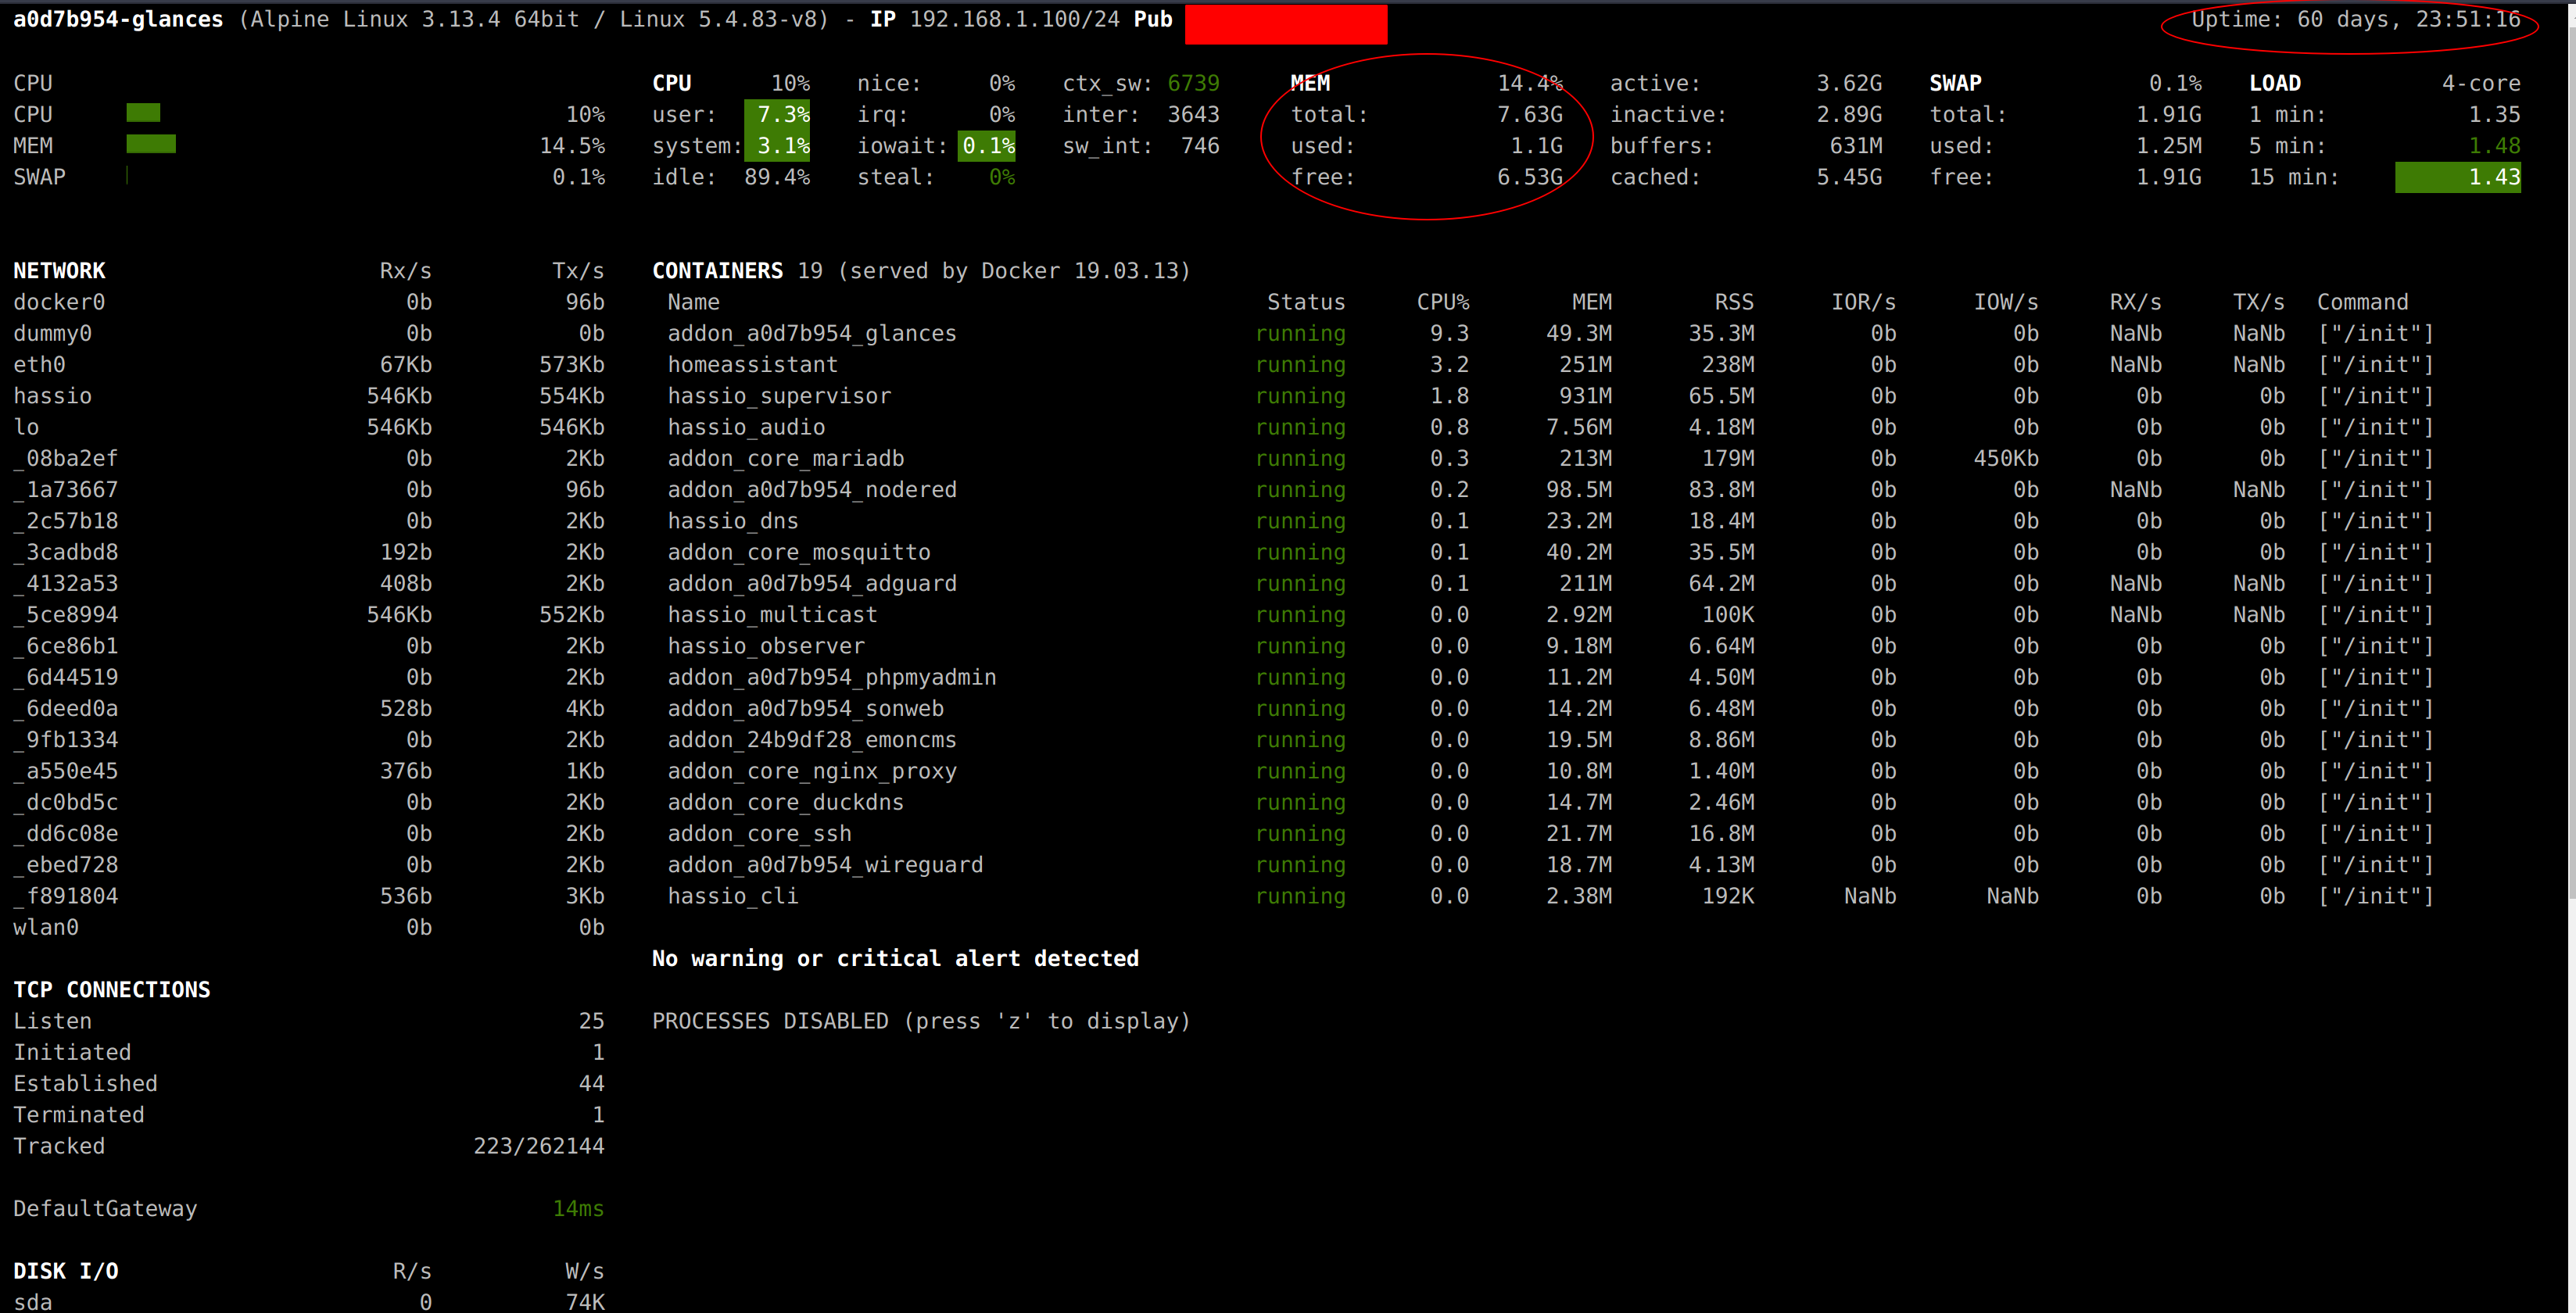Click the SWAP header in top panel
This screenshot has height=1313, width=2576.
click(x=1955, y=83)
